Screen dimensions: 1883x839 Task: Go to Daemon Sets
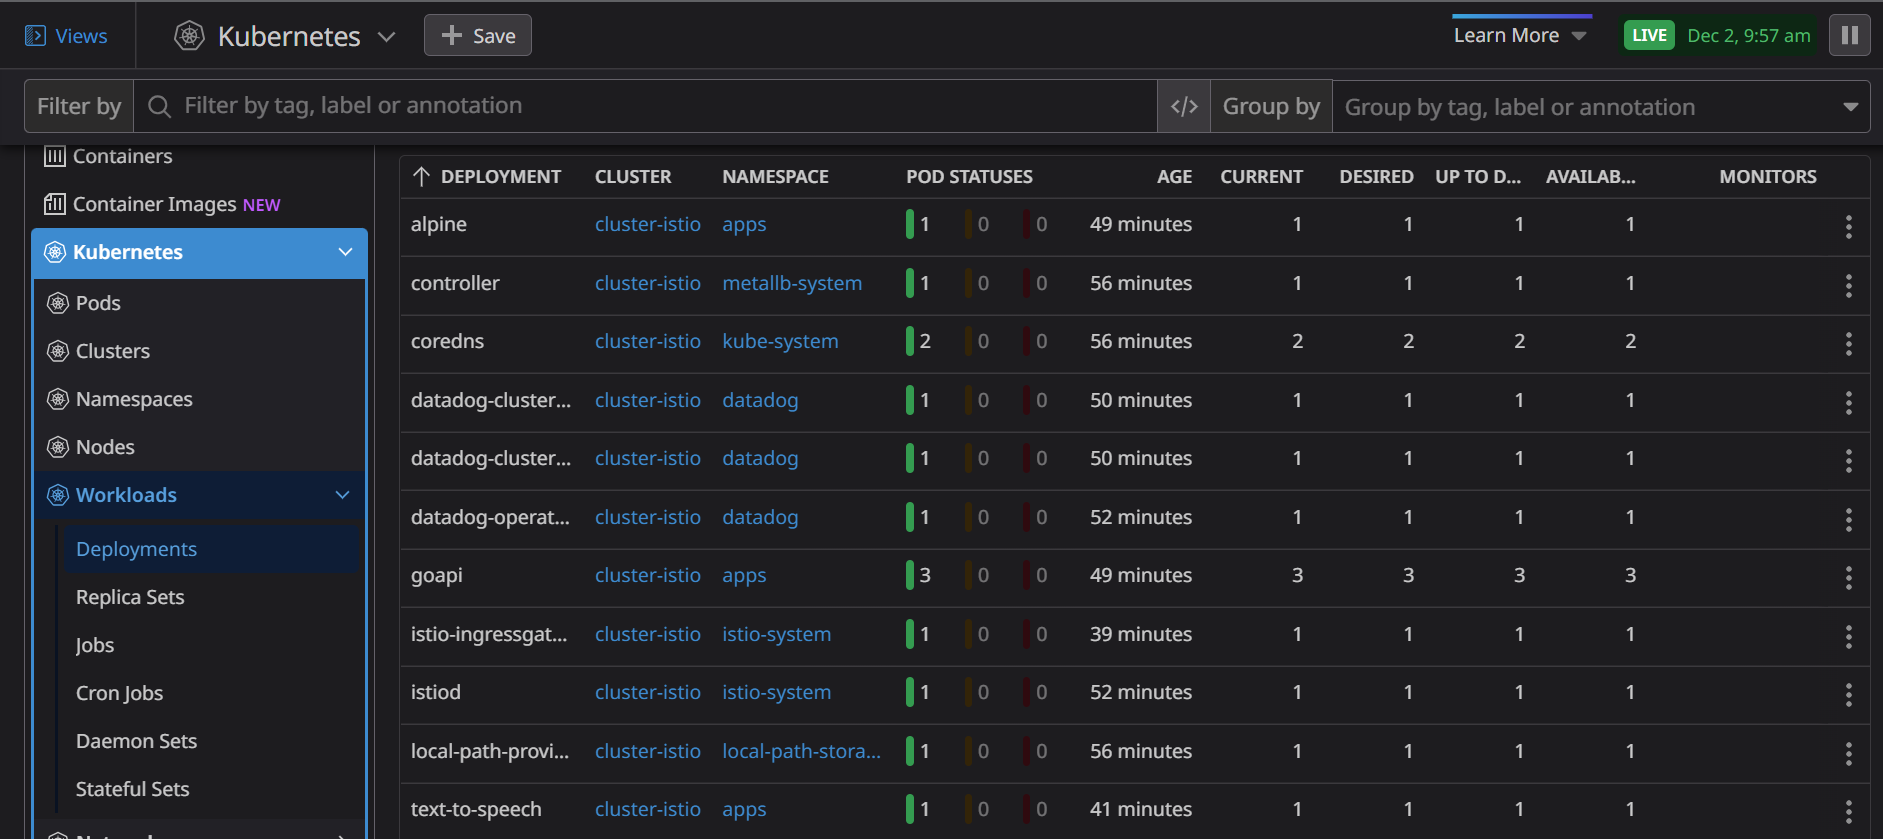click(x=136, y=741)
